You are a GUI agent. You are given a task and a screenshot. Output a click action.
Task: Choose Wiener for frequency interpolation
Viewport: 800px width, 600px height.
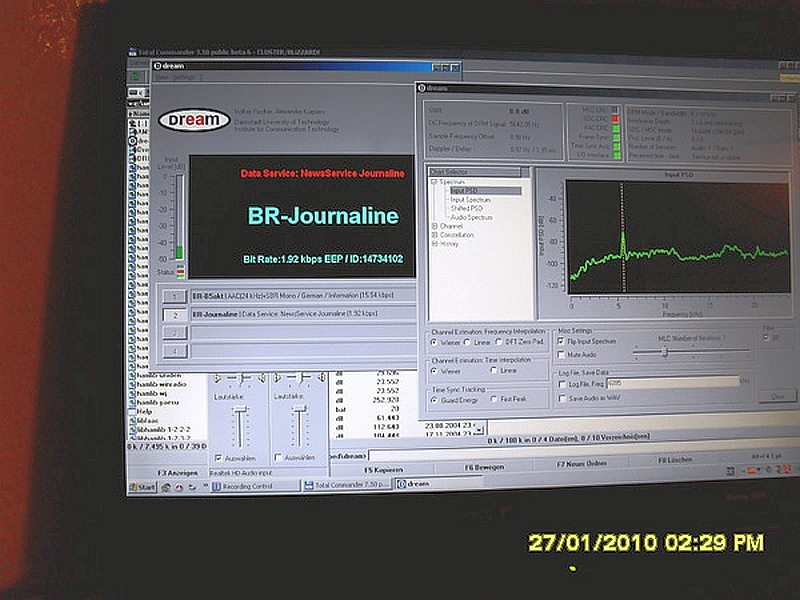point(434,342)
